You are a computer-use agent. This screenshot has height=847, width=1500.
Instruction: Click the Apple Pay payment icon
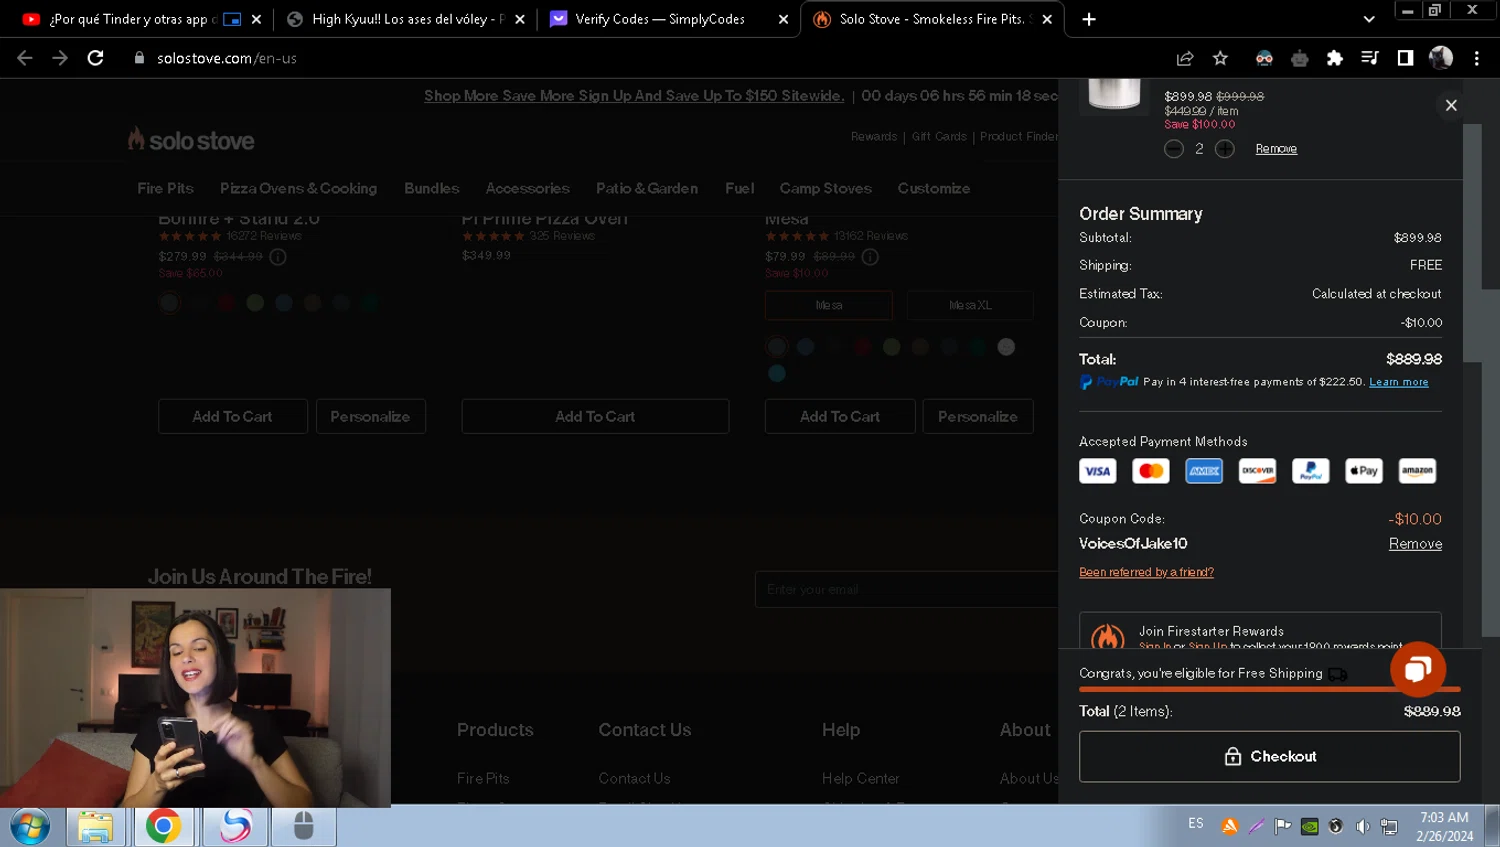1364,471
